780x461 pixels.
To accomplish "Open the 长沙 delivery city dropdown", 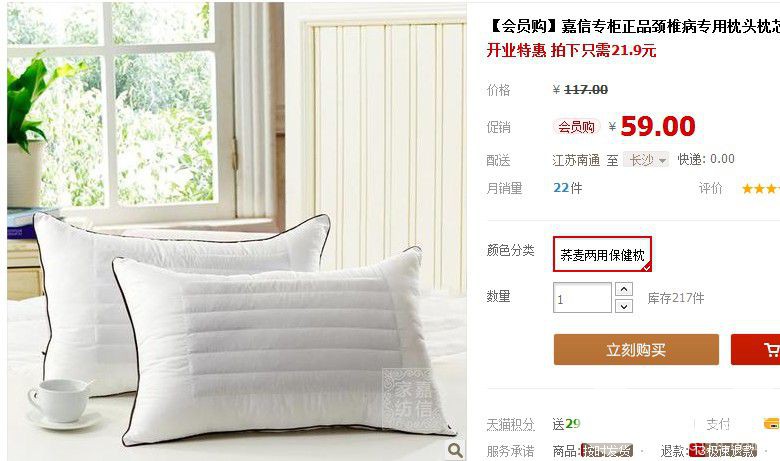I will pyautogui.click(x=646, y=160).
